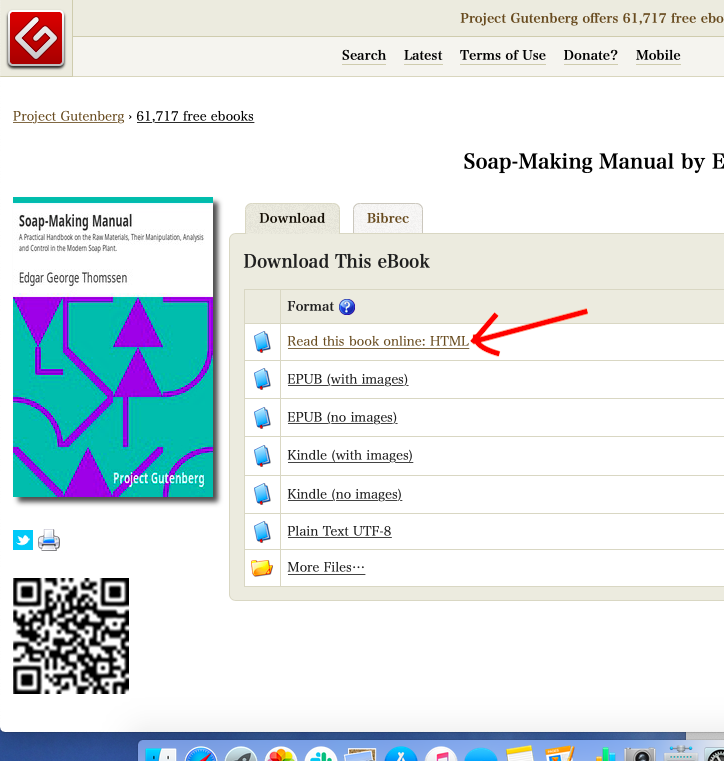The image size is (724, 761).
Task: Download EPUB (with images)
Action: 347,379
